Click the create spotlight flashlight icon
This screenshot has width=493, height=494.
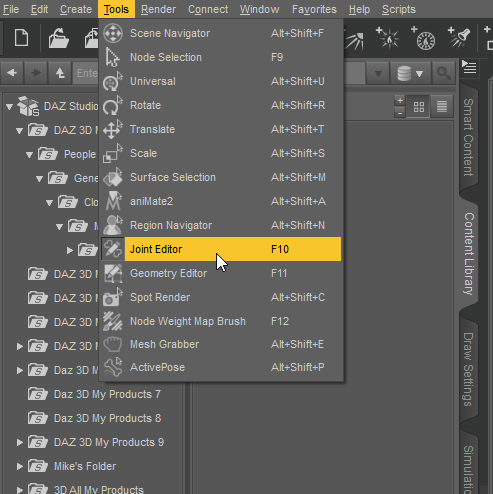click(459, 37)
